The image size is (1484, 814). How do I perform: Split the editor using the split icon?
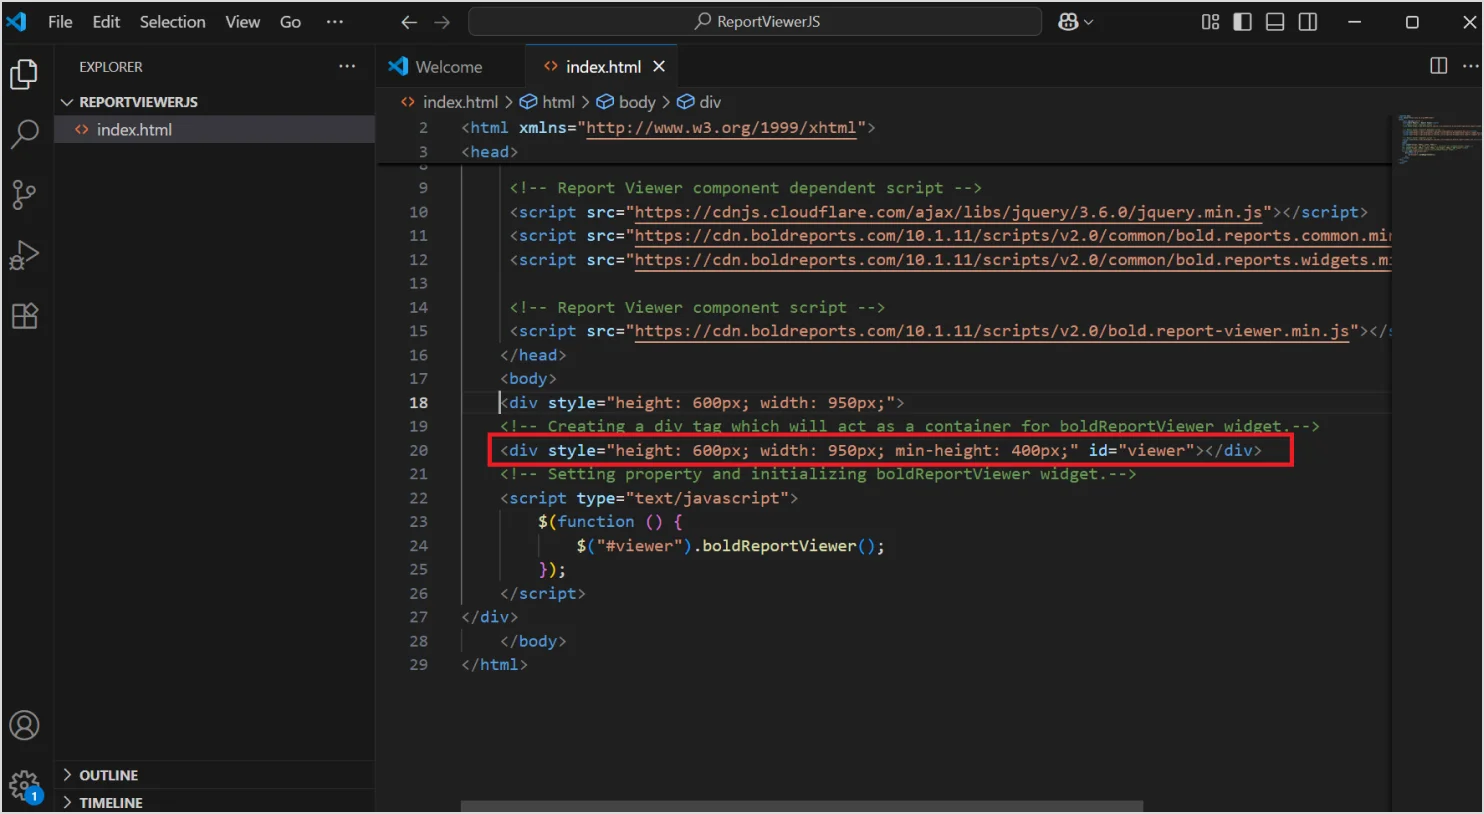point(1437,66)
